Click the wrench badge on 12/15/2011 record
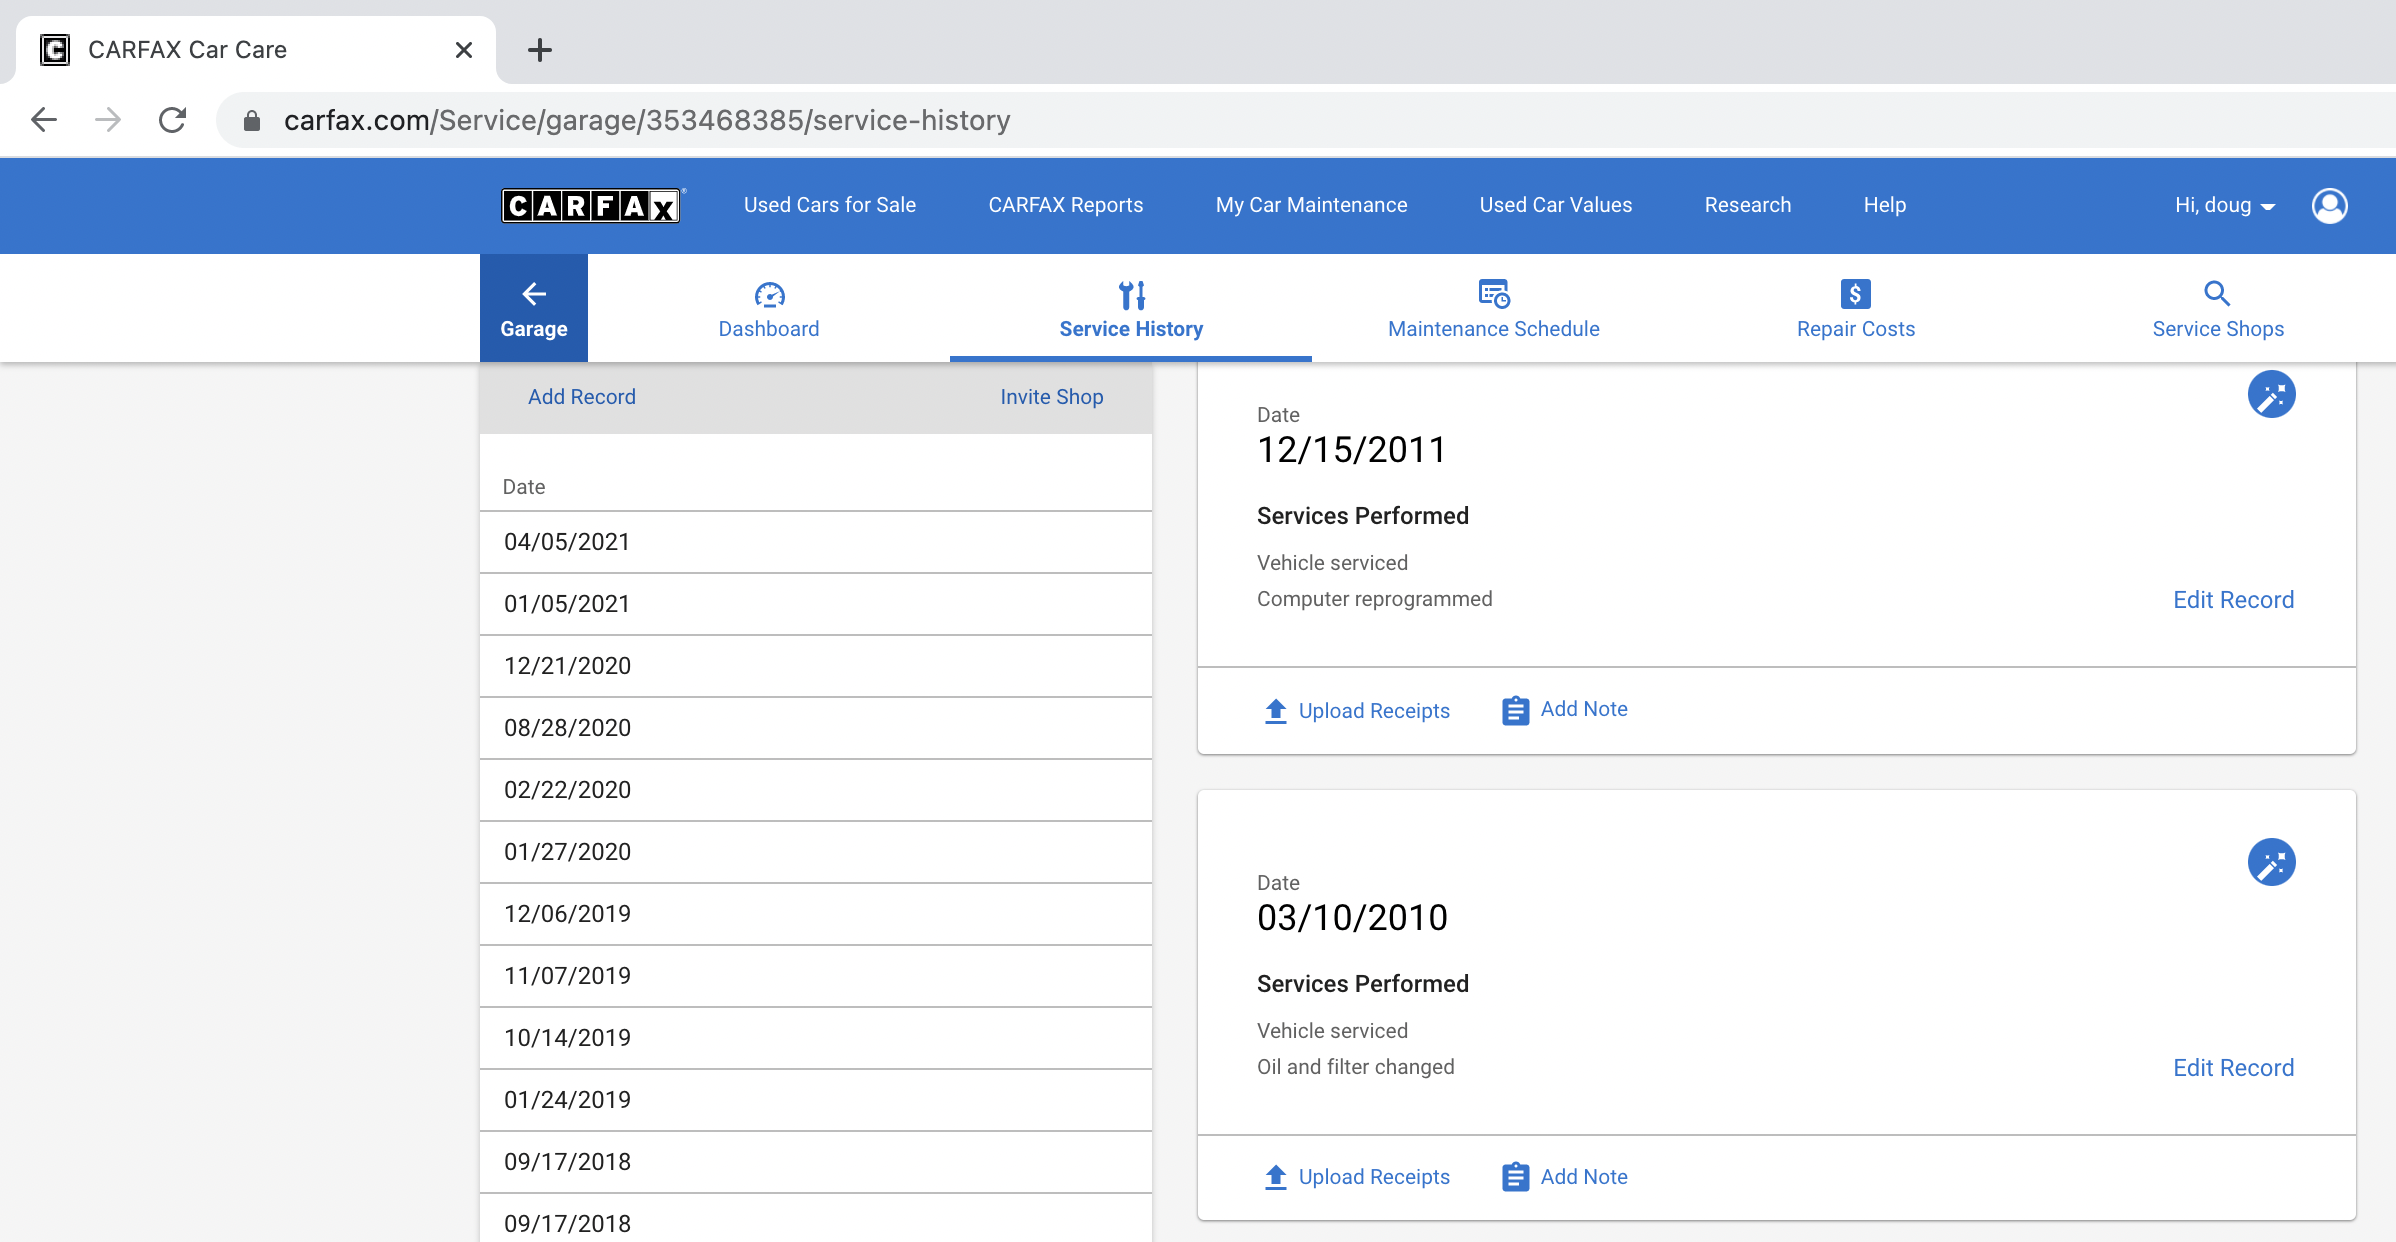Image resolution: width=2396 pixels, height=1242 pixels. tap(2271, 394)
